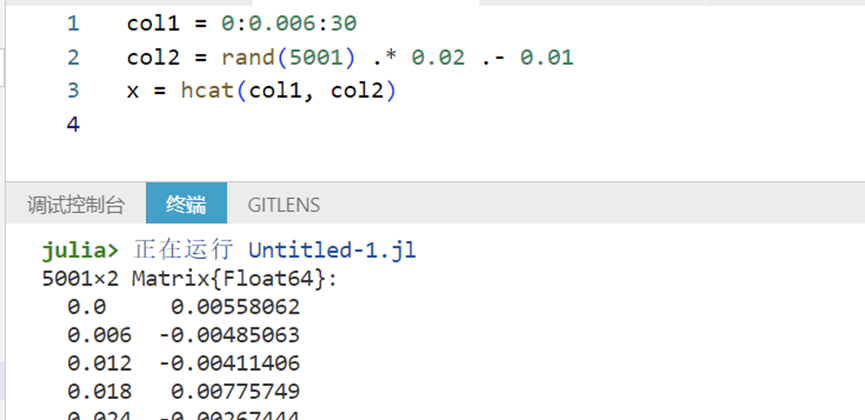The height and width of the screenshot is (420, 865).
Task: Click line number 4 in the editor gutter
Action: (73, 124)
